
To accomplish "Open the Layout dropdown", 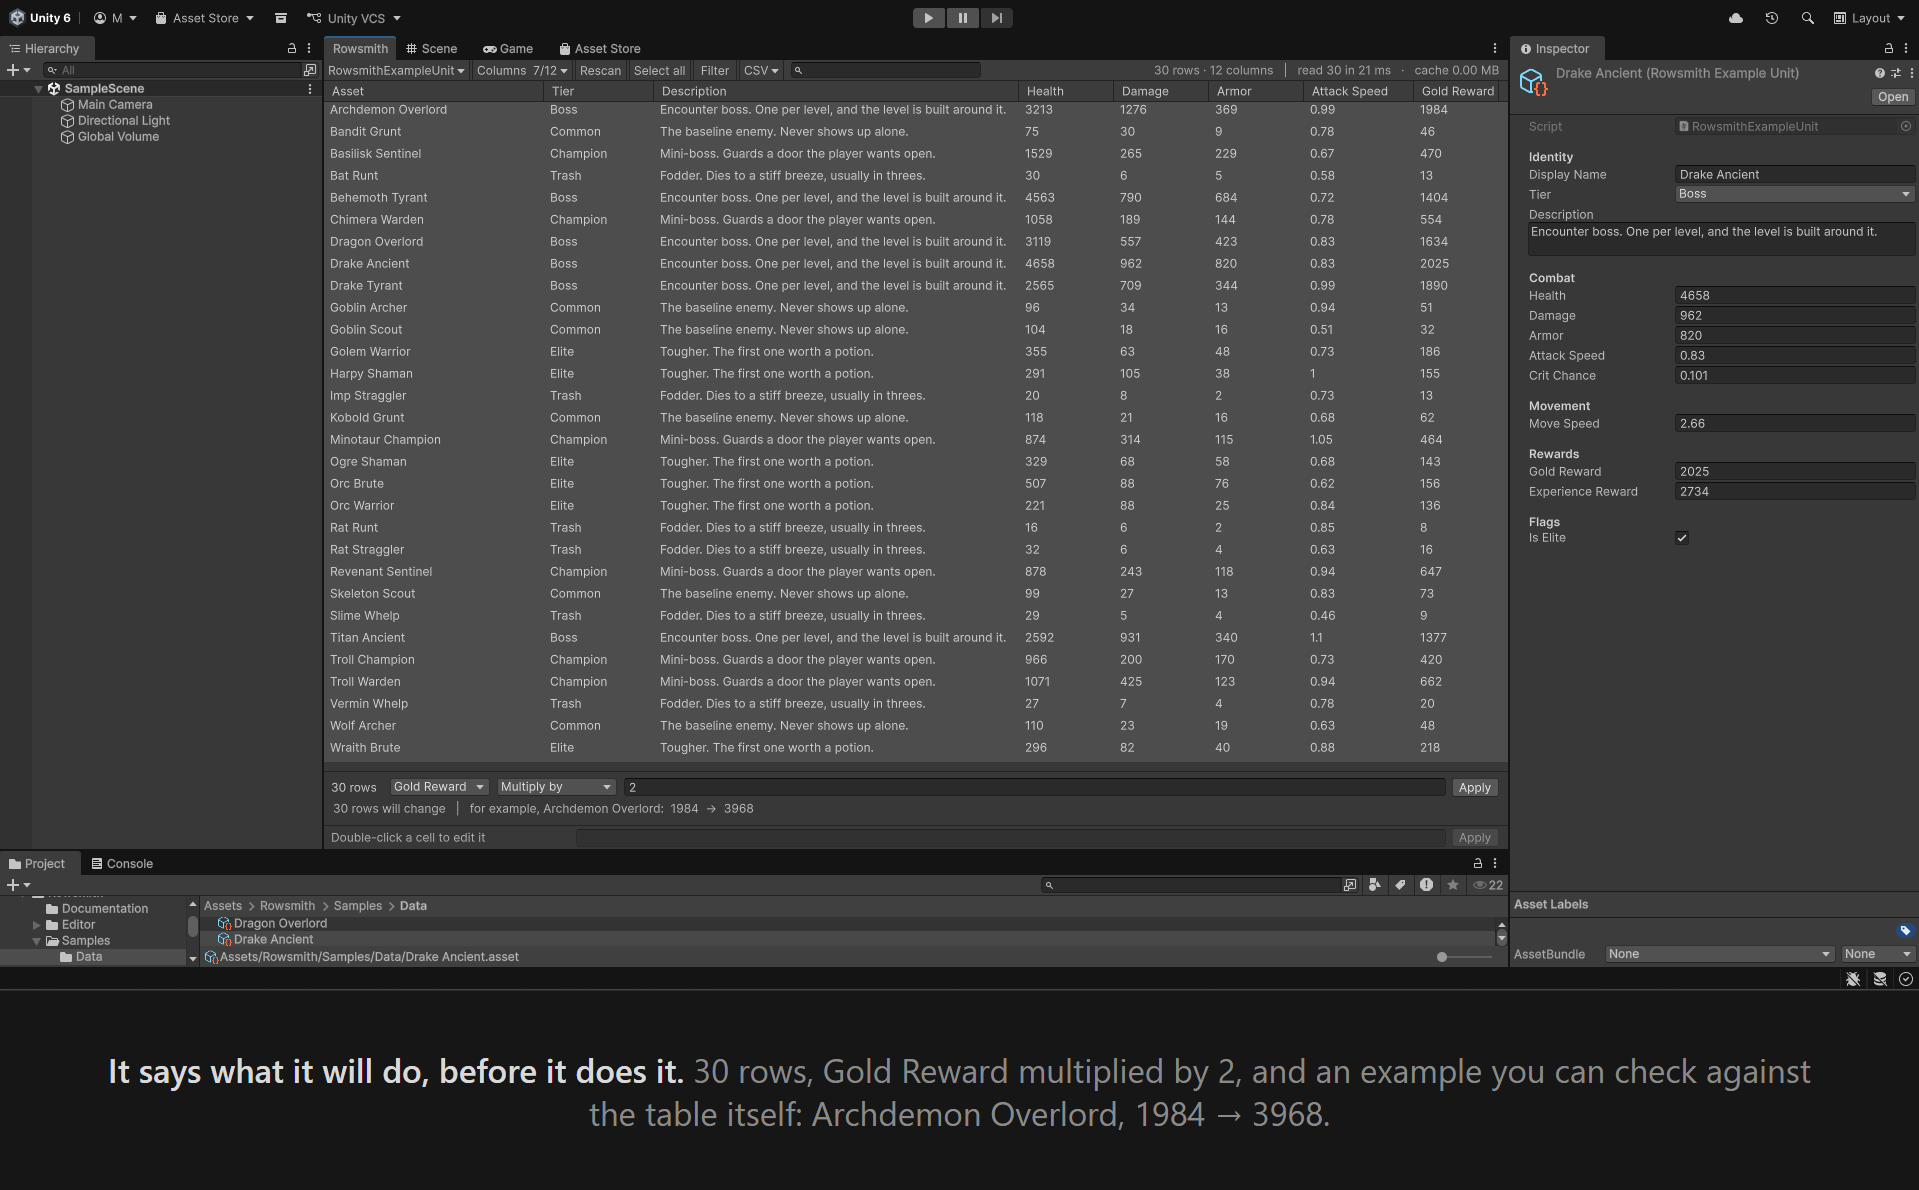I will [1869, 18].
